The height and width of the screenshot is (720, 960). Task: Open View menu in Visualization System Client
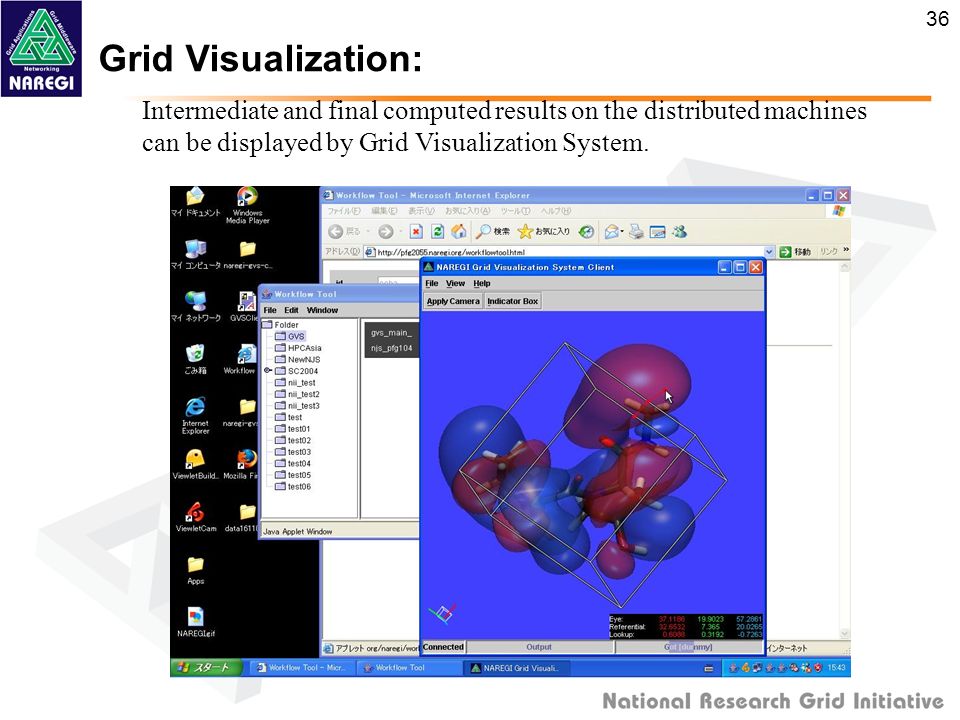[x=455, y=283]
